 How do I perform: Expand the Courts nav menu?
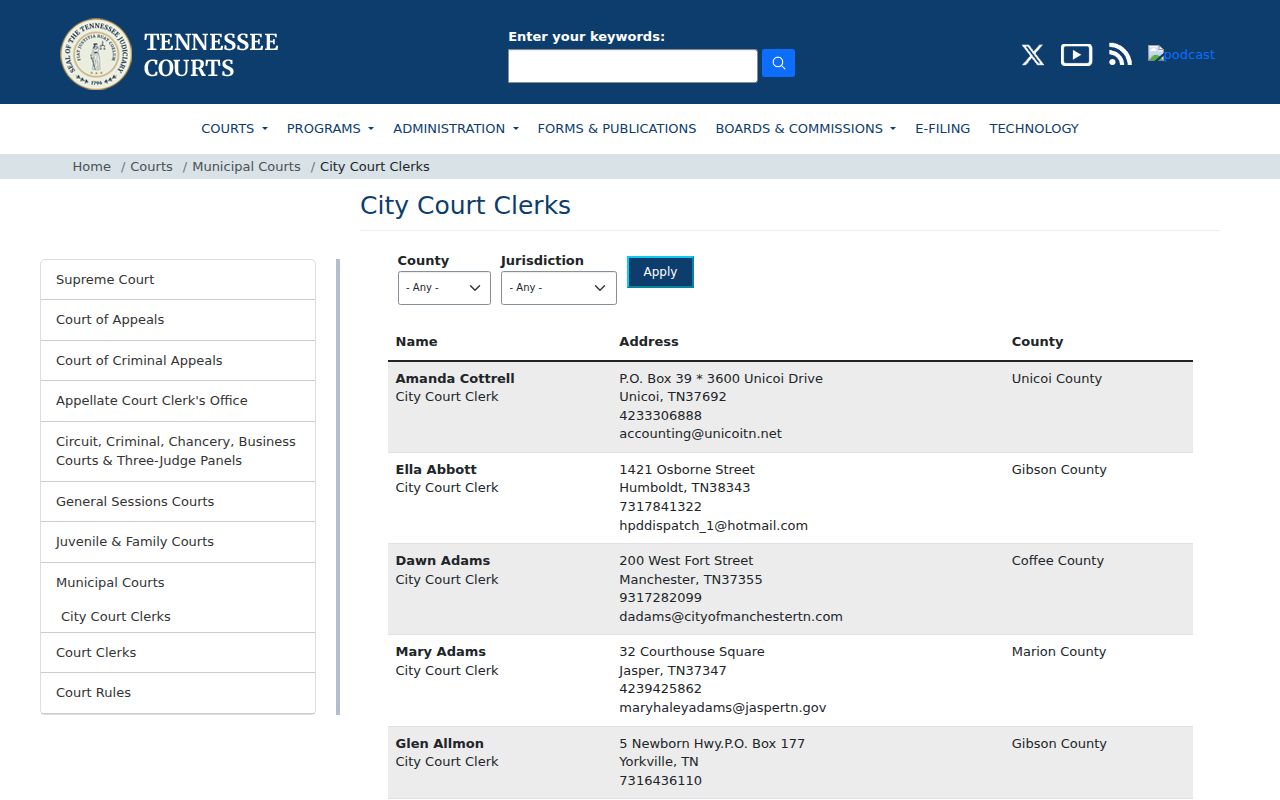[234, 128]
